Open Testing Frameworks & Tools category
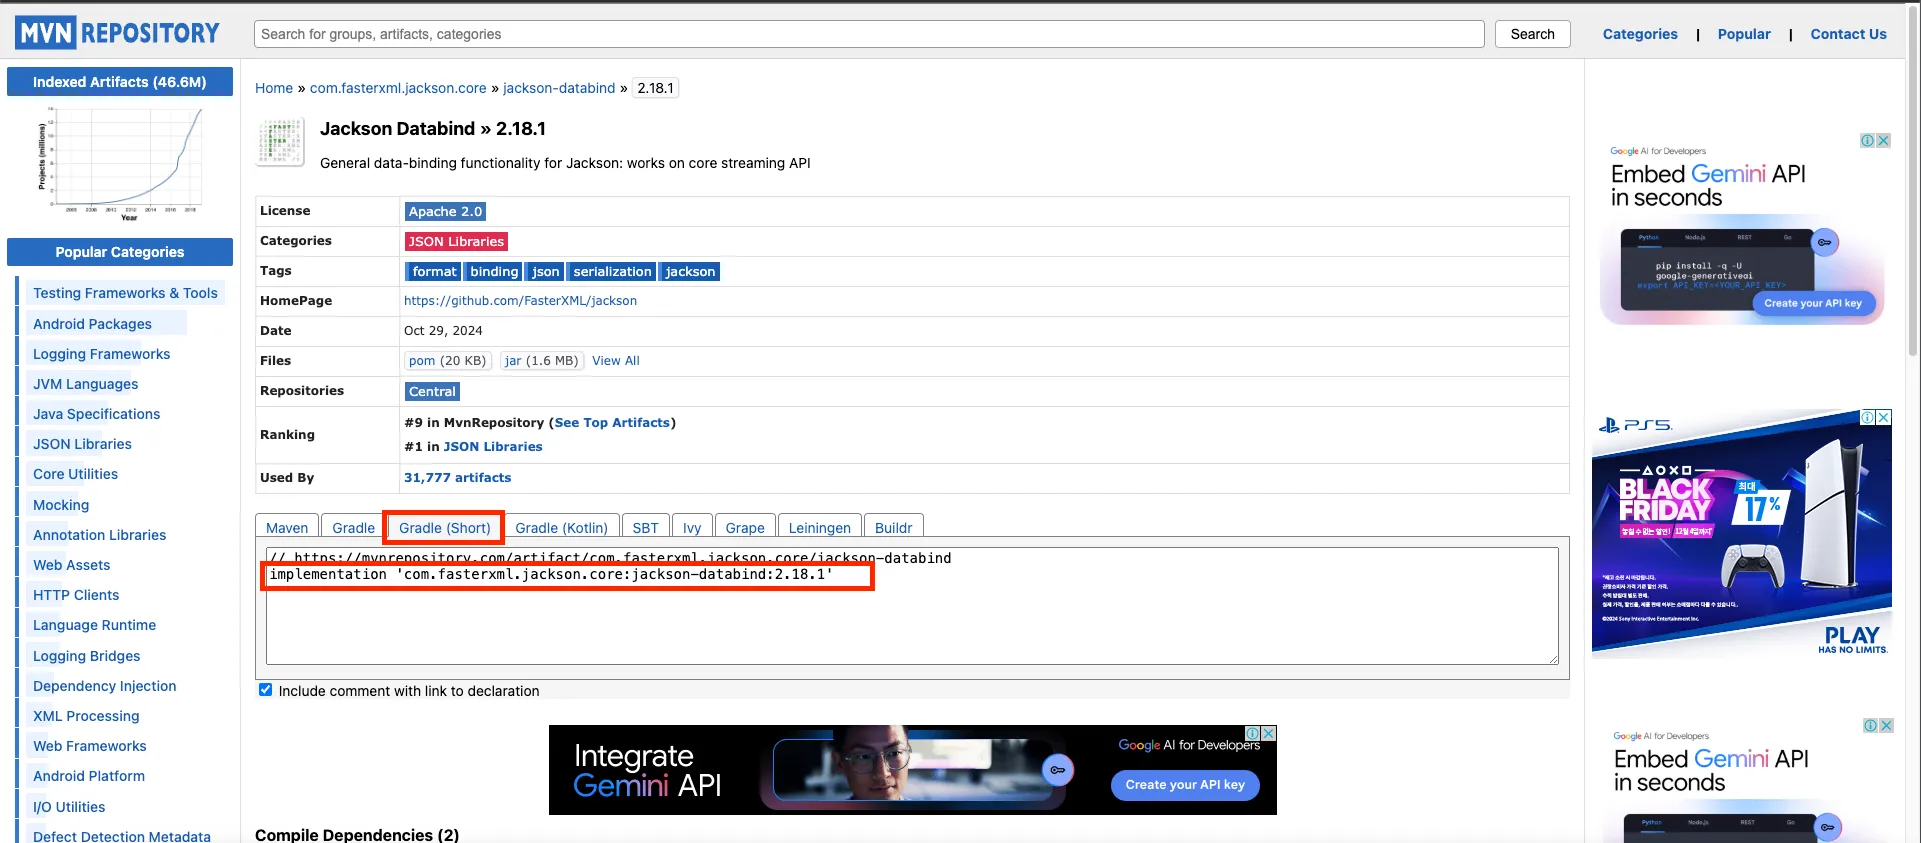1921x843 pixels. click(125, 293)
